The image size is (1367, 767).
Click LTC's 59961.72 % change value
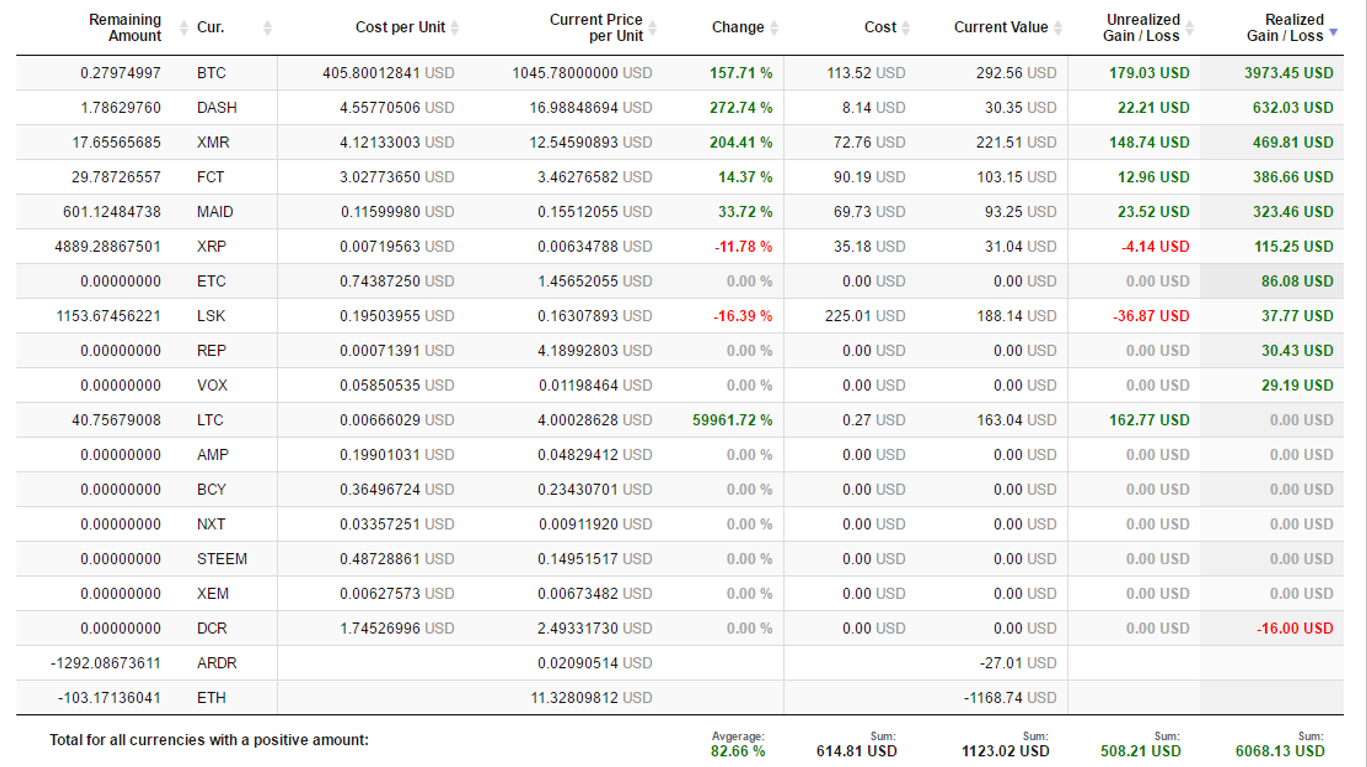pos(733,420)
